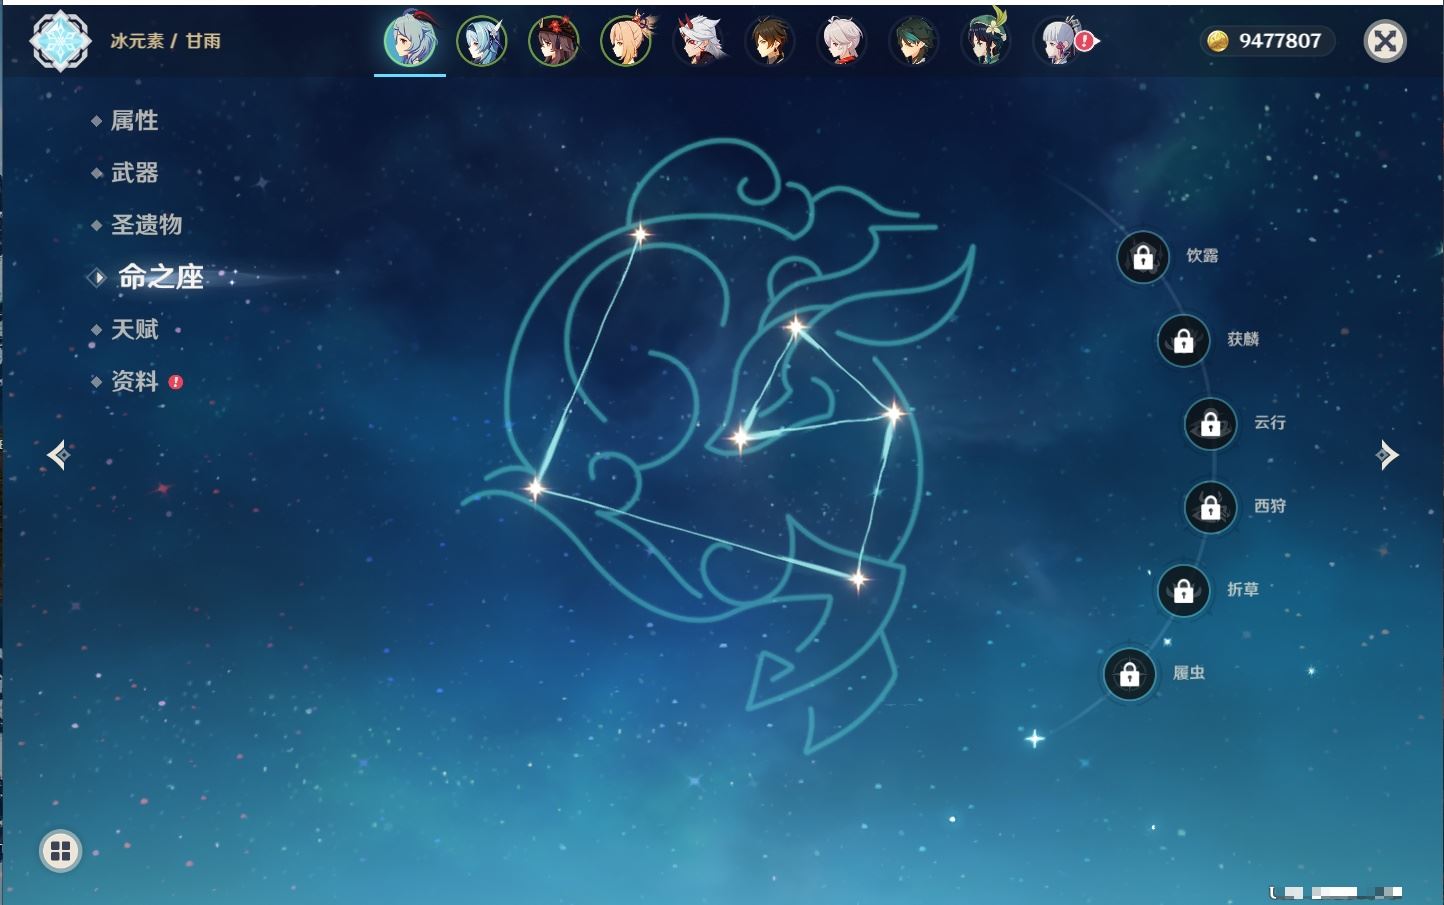
Task: Open the 天赋 talents page
Action: pos(134,329)
